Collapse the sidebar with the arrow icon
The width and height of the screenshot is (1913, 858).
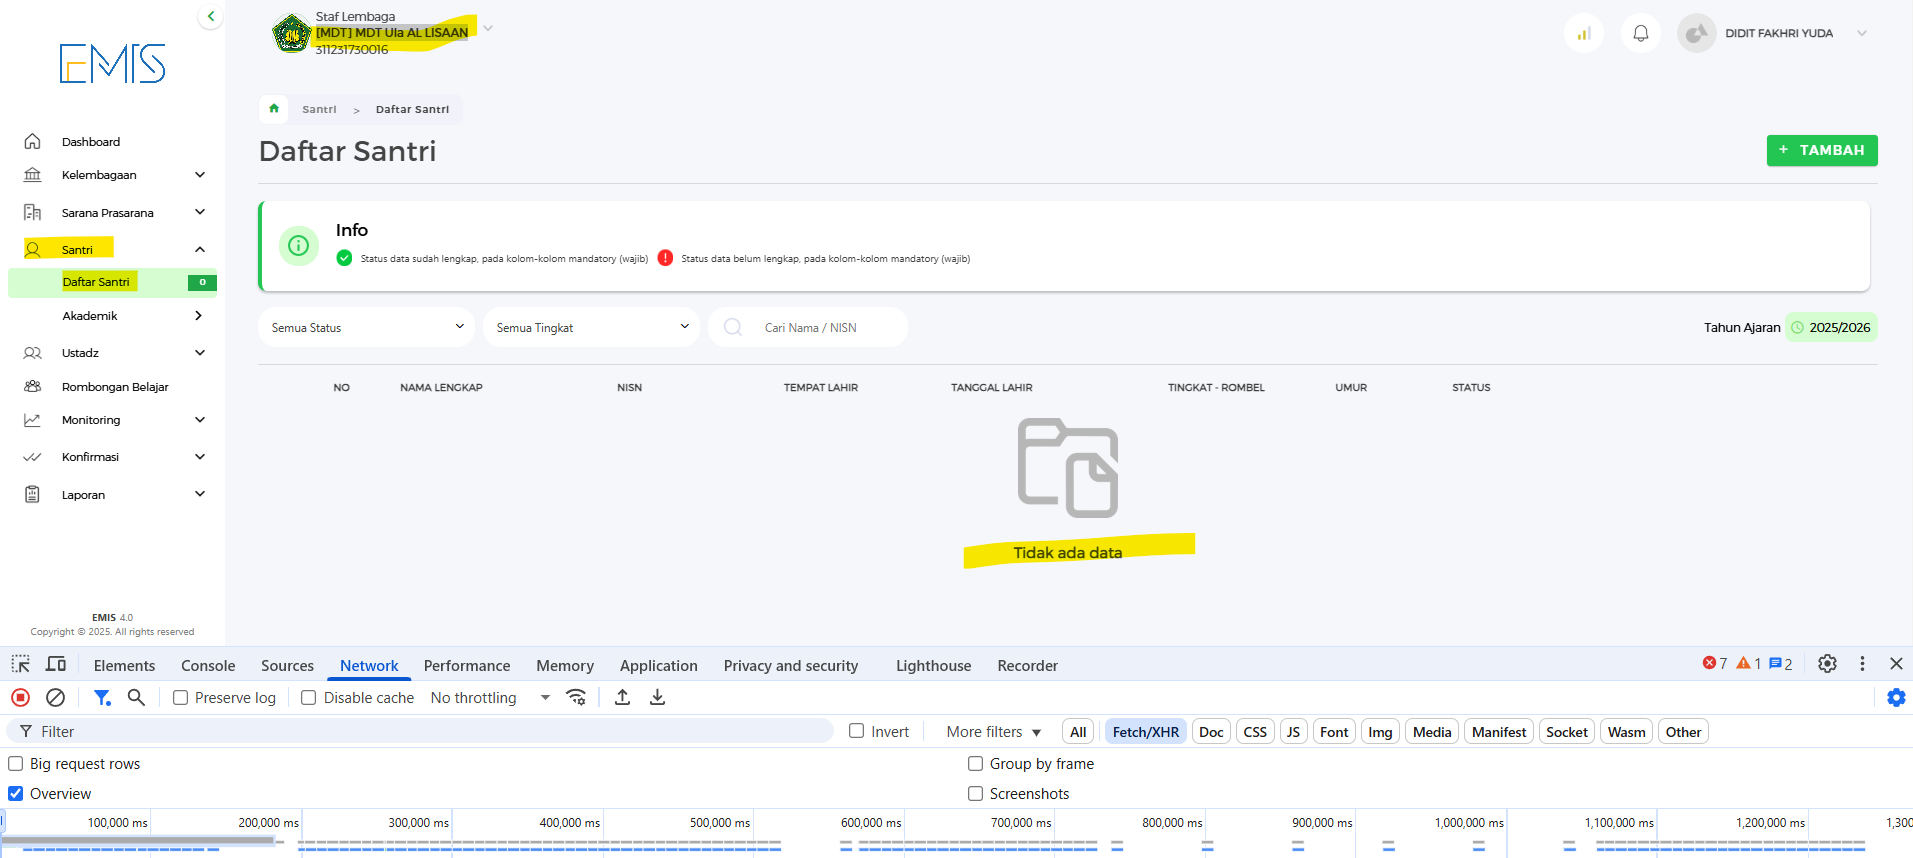pyautogui.click(x=210, y=16)
